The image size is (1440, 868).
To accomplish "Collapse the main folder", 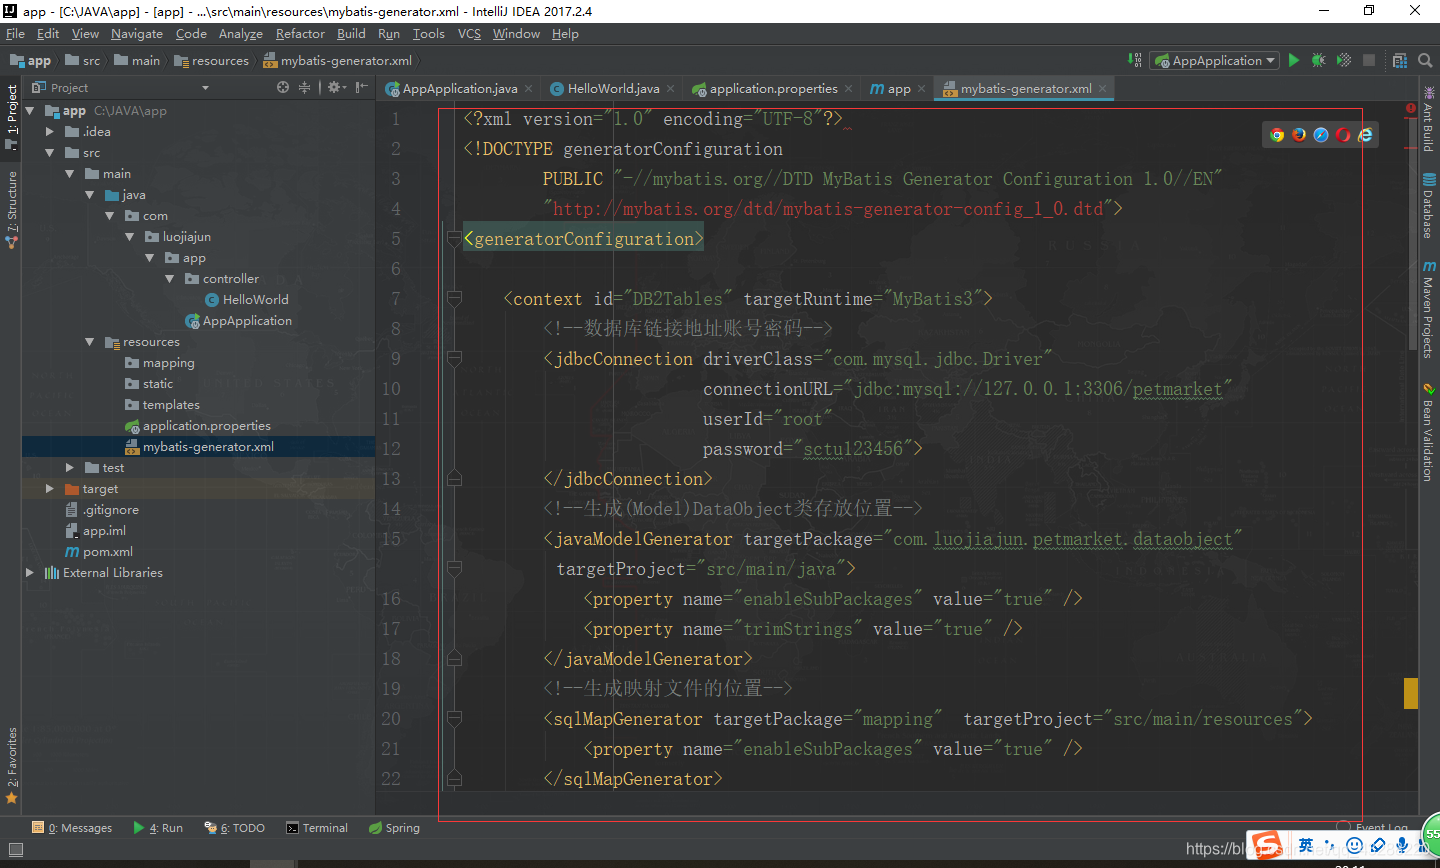I will [70, 174].
